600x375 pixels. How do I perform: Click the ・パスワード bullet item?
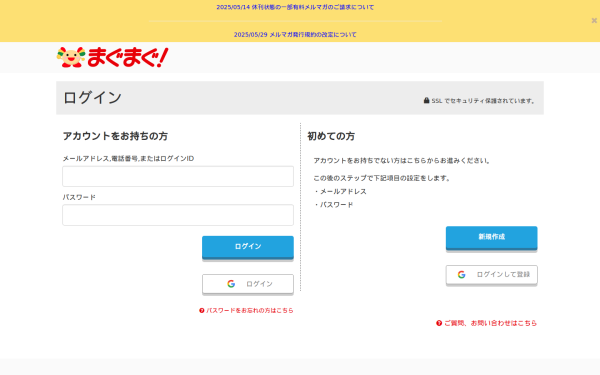tap(333, 205)
